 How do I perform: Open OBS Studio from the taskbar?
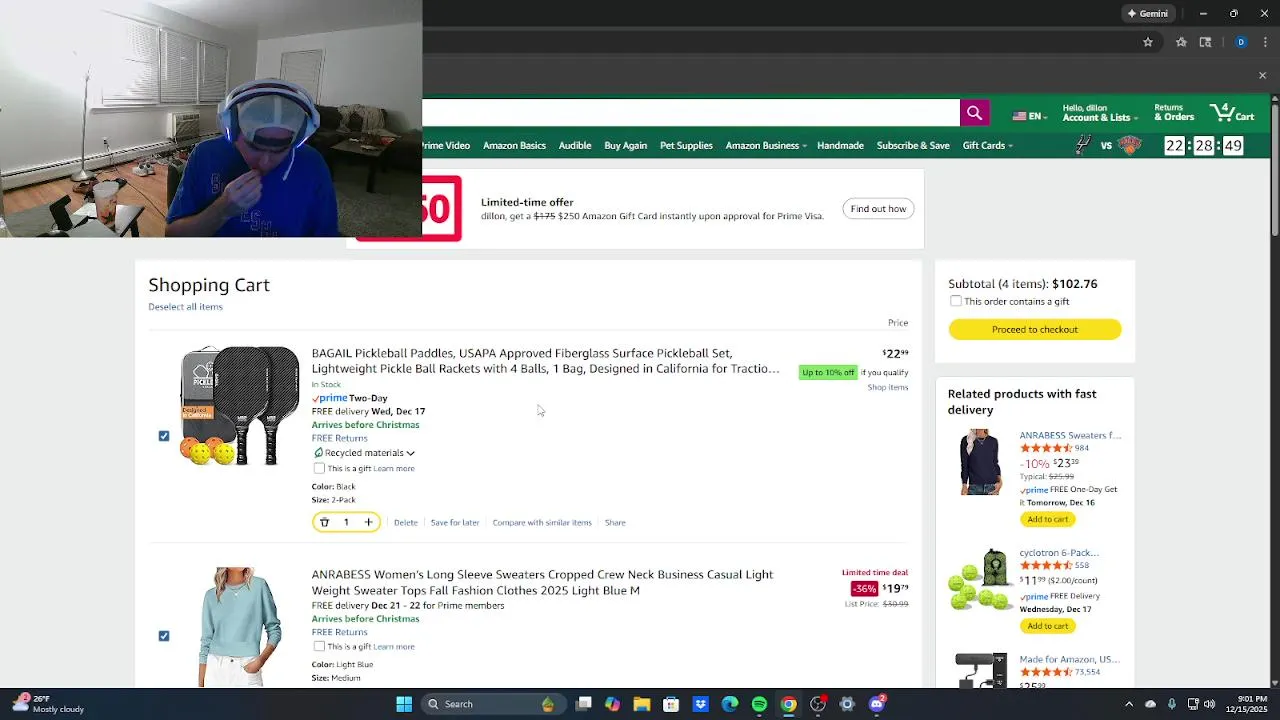(818, 704)
